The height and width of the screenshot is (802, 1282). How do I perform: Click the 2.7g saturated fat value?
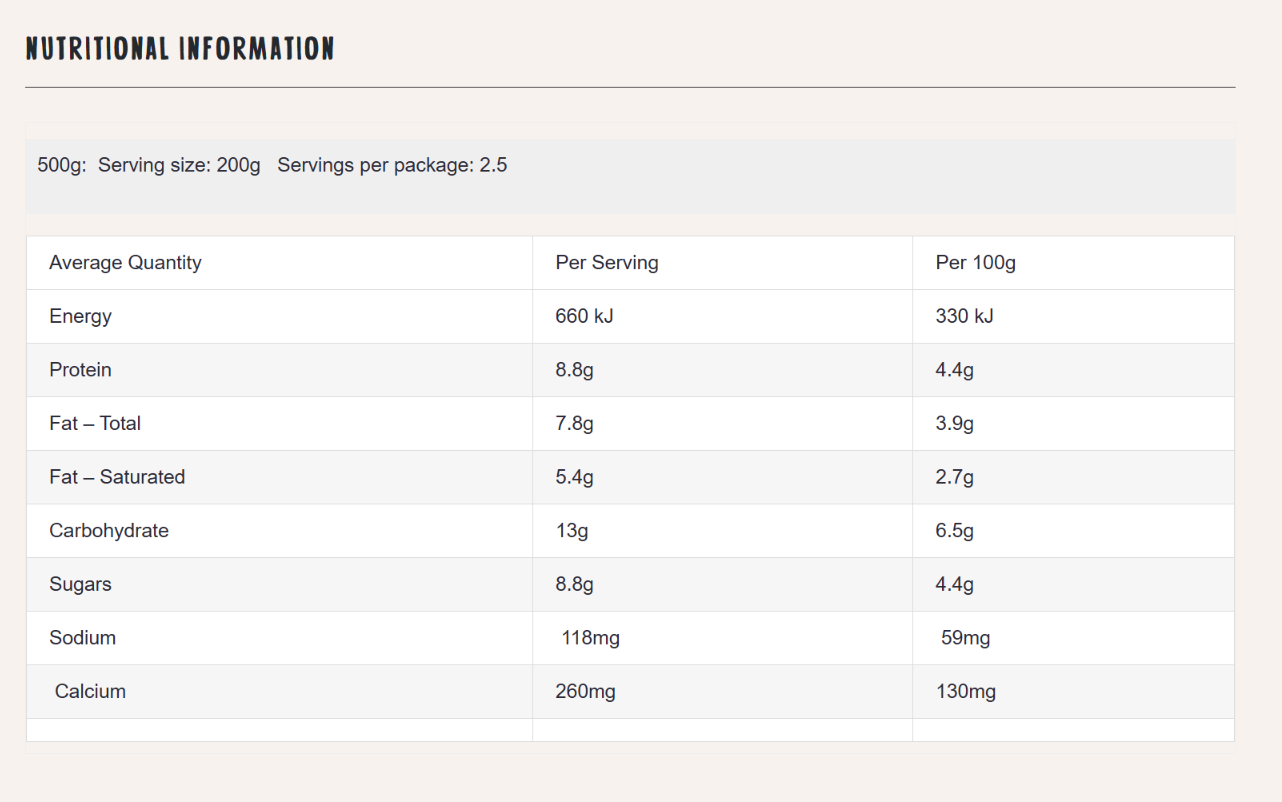click(955, 478)
